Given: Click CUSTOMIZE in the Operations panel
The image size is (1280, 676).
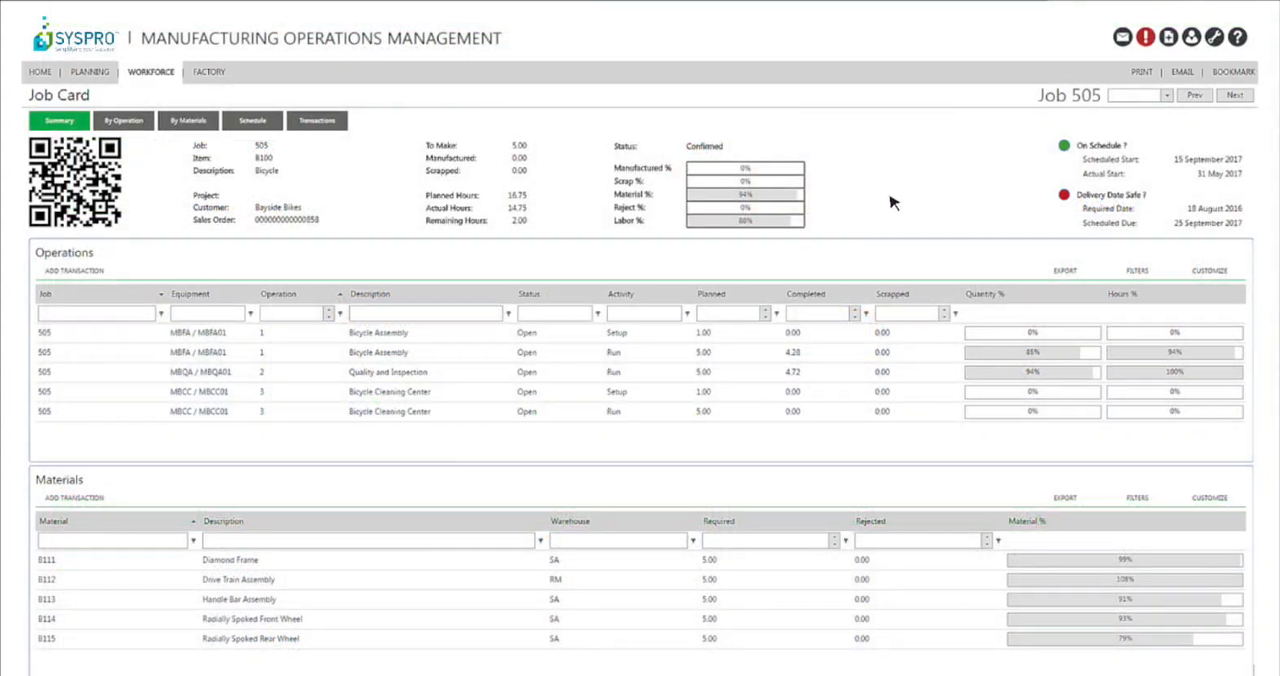Looking at the screenshot, I should click(1209, 271).
